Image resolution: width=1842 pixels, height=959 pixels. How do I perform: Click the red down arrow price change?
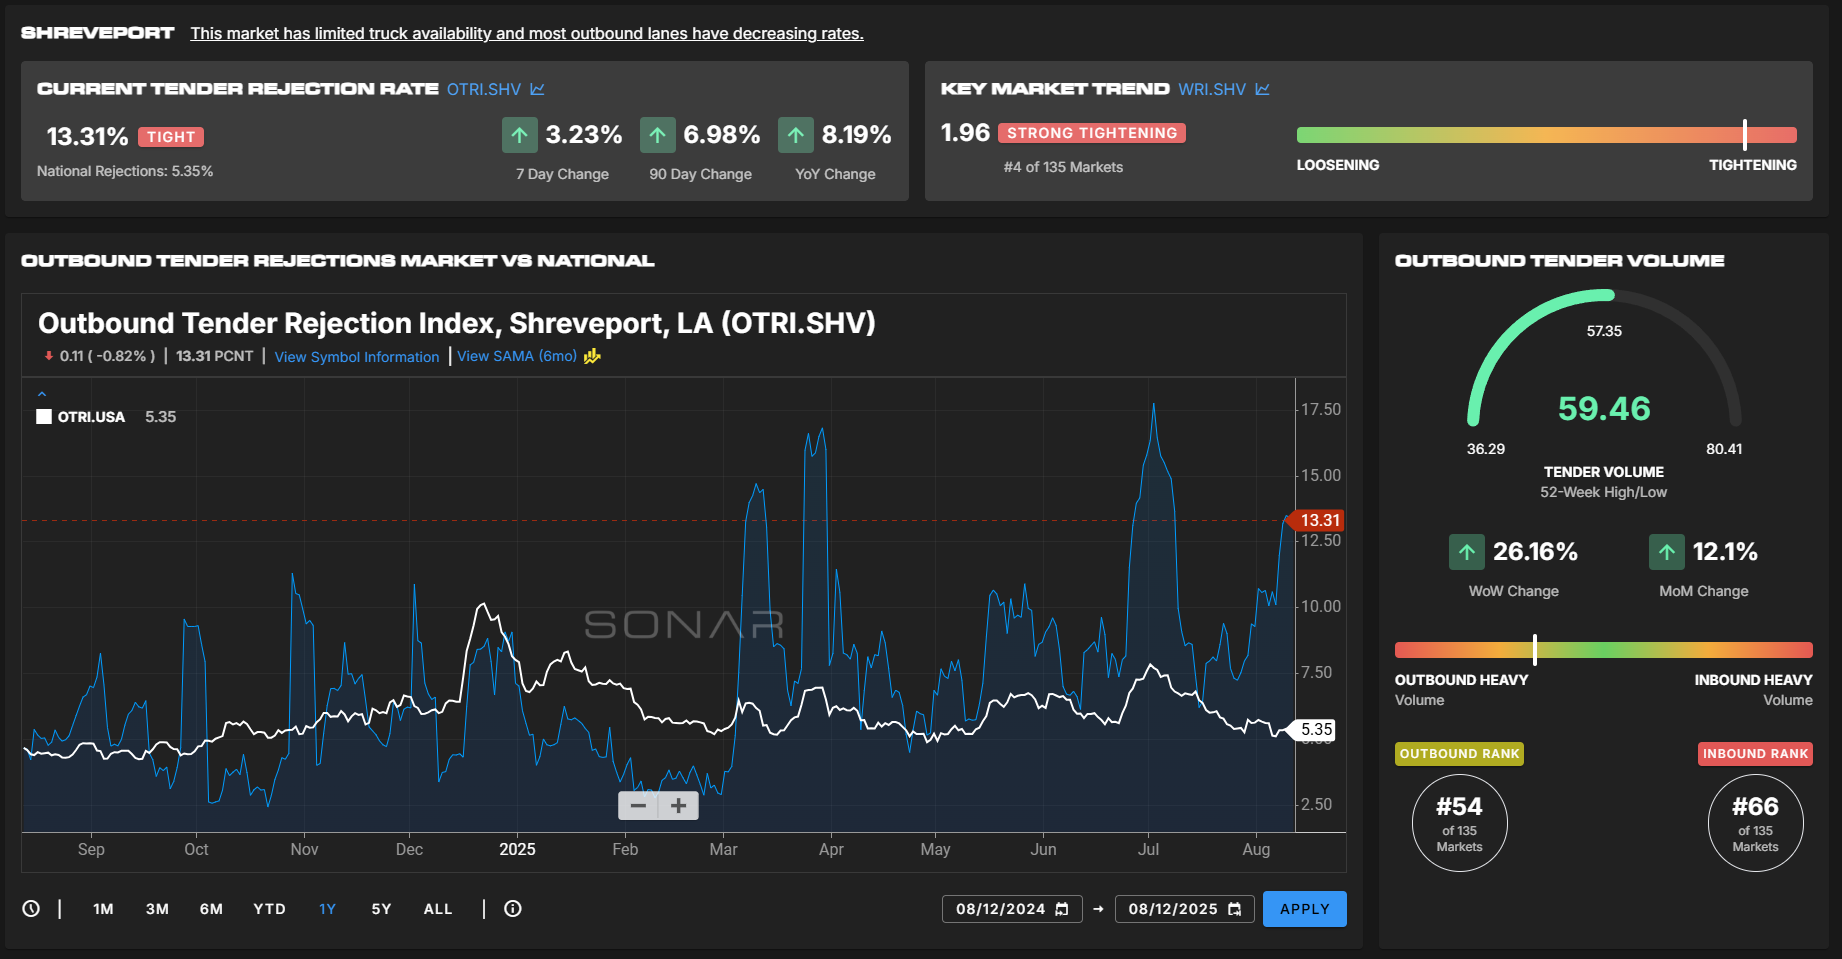48,356
